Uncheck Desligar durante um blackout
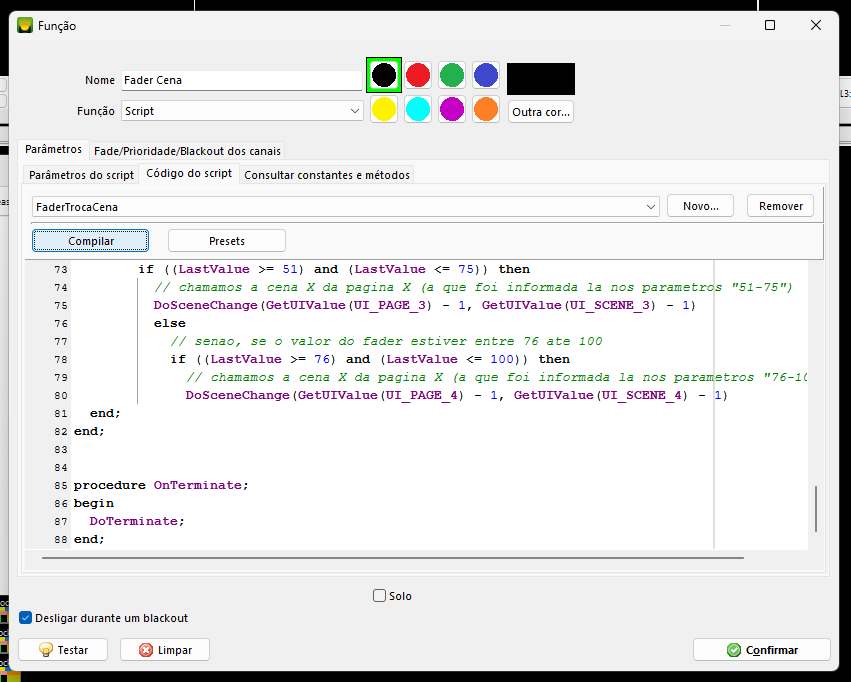 point(26,618)
